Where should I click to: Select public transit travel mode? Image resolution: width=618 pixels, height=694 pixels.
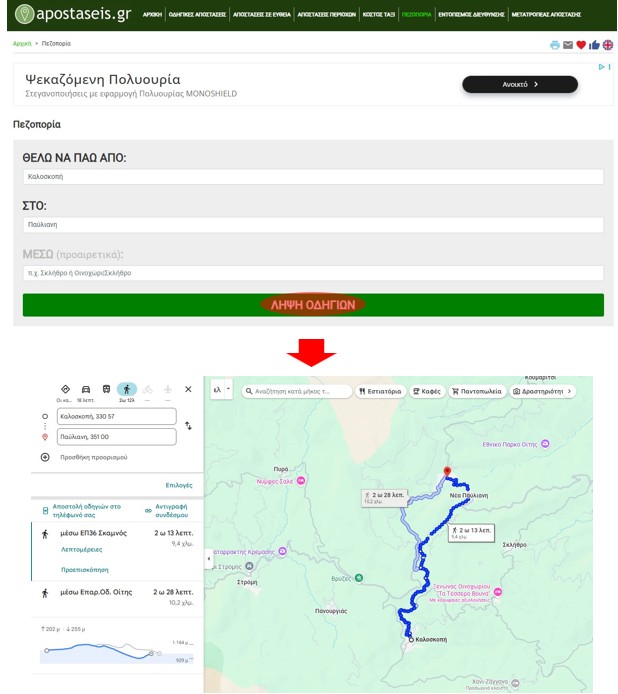(x=106, y=389)
